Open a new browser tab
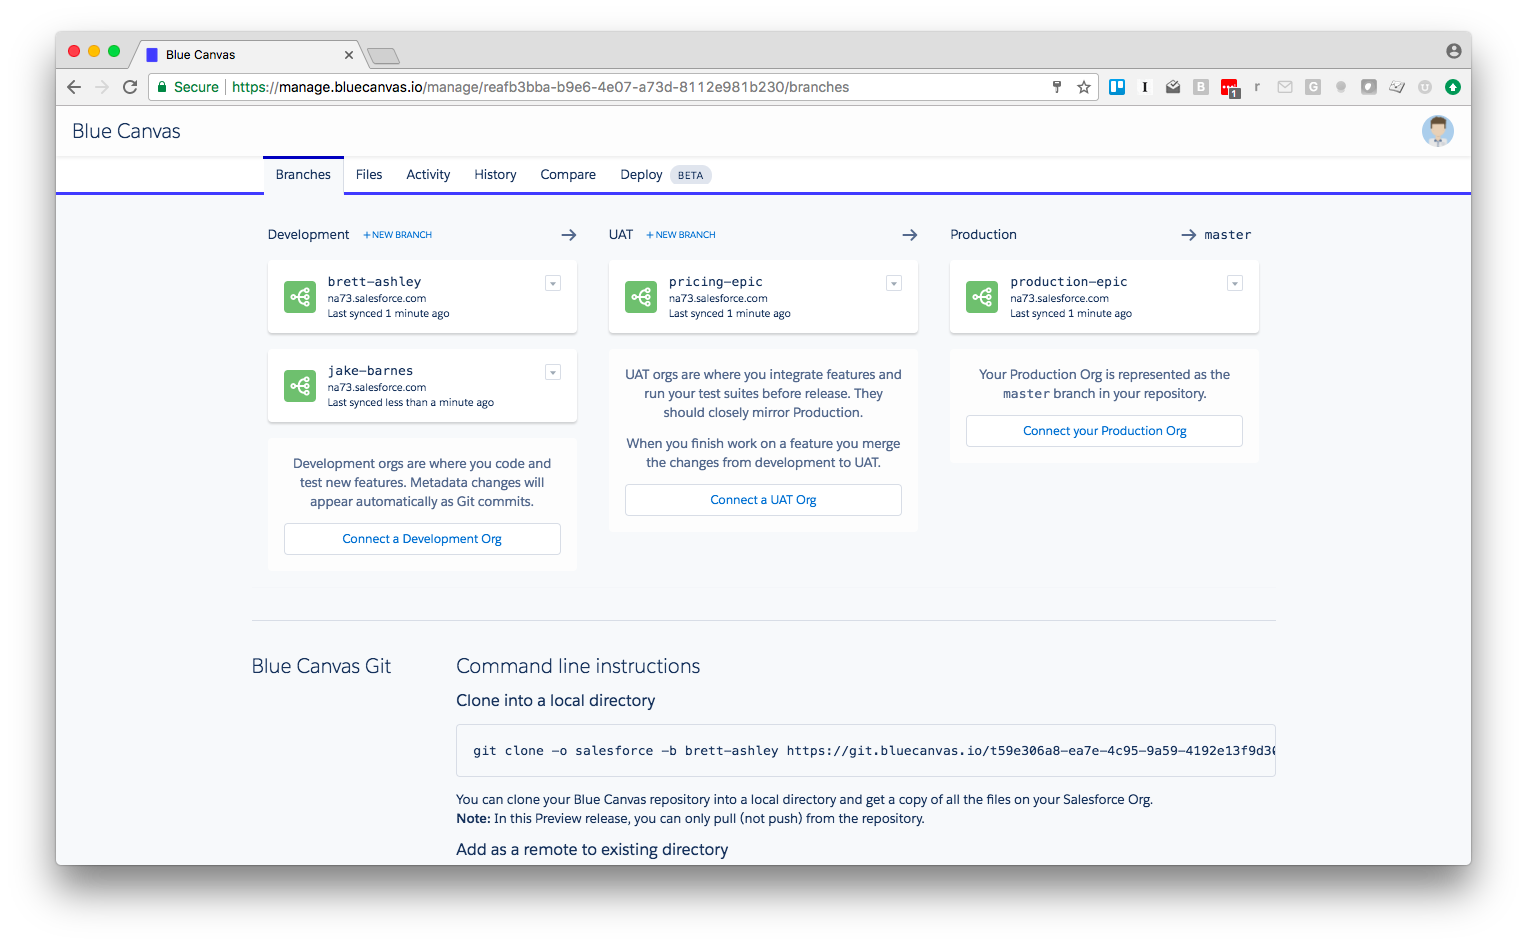 384,56
